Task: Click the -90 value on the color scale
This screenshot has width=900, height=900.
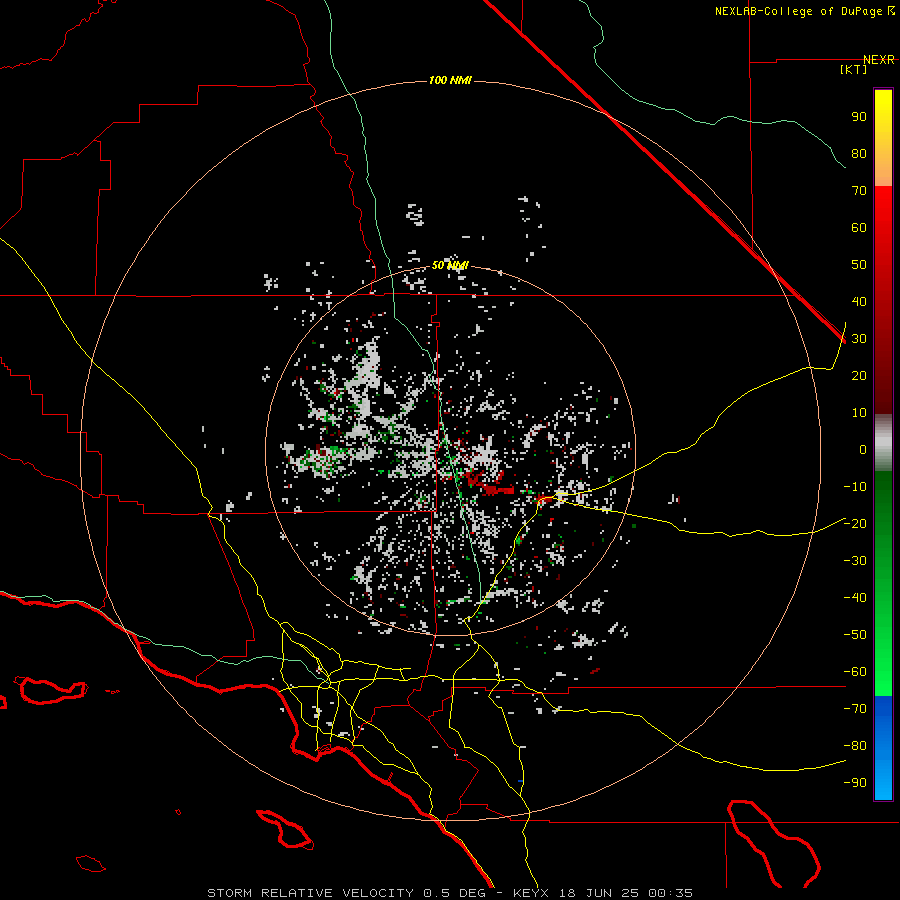Action: [855, 783]
